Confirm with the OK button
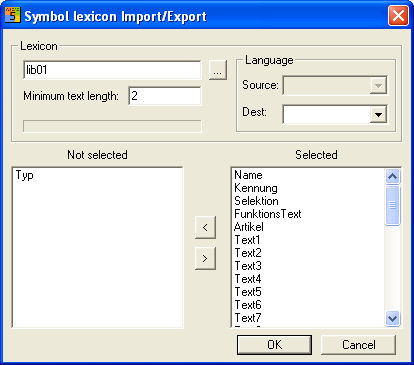Screen dimensions: 414x365 point(274,345)
